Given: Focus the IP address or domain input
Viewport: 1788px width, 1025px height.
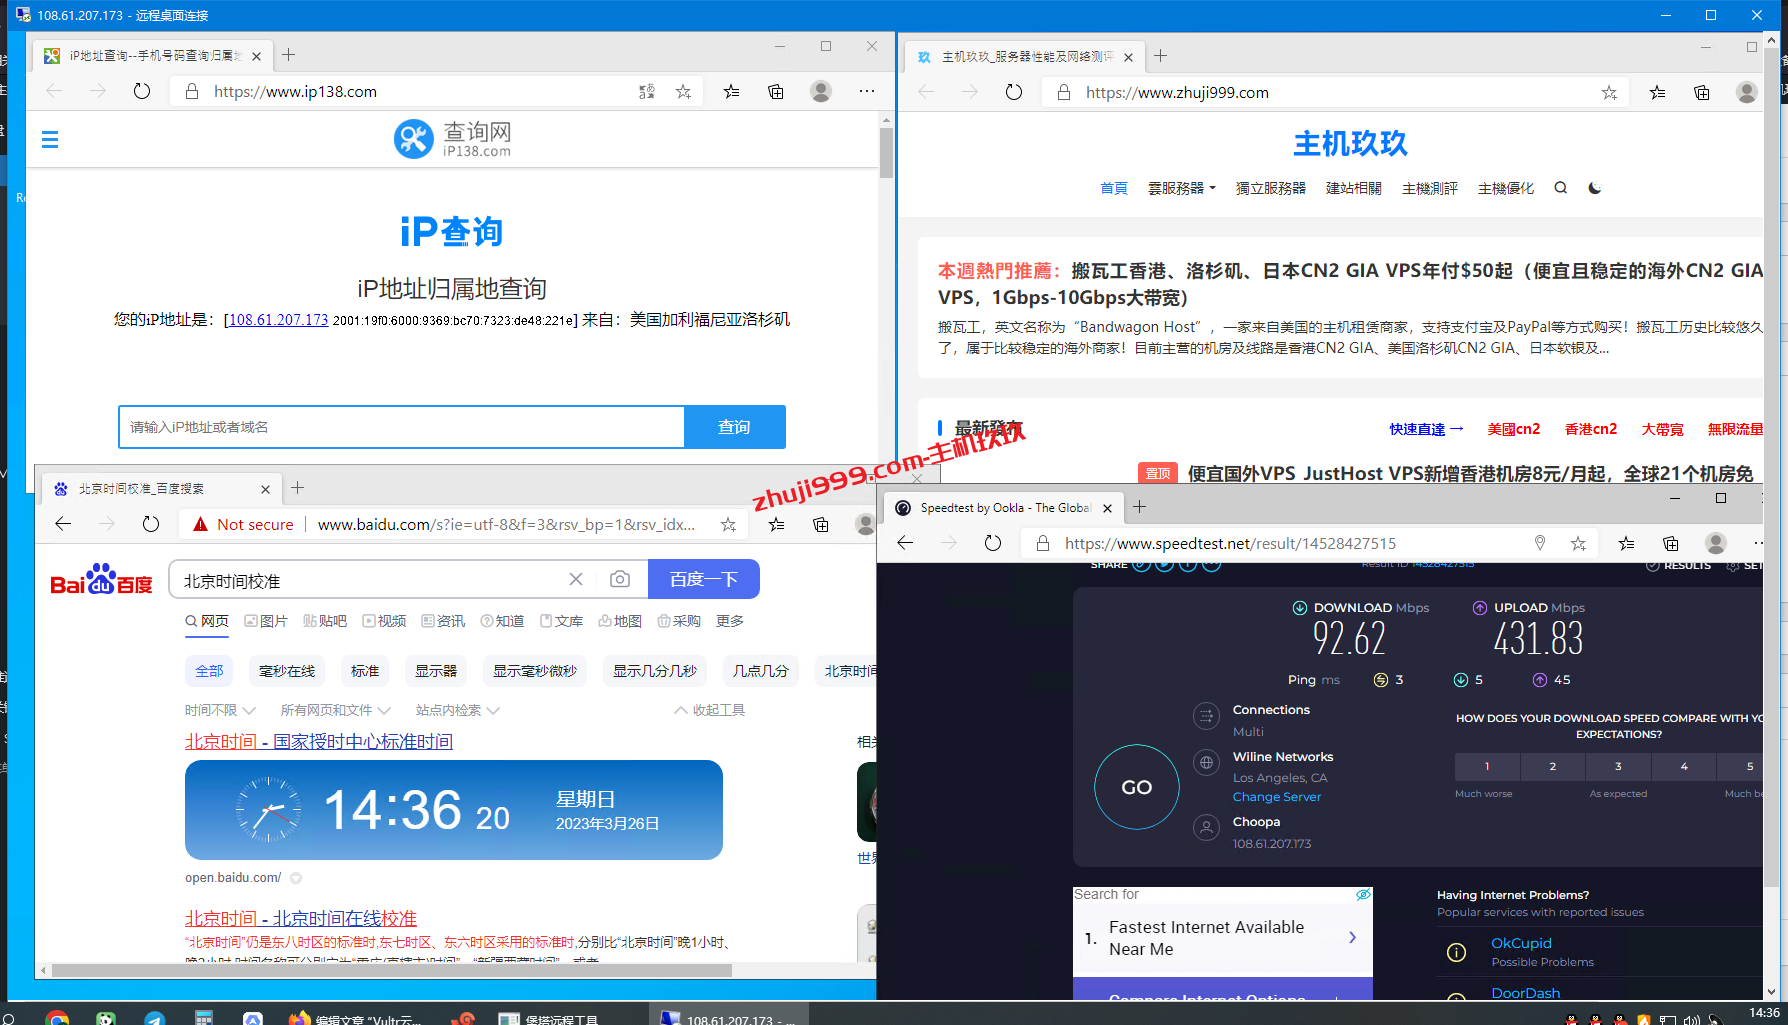Looking at the screenshot, I should 401,427.
